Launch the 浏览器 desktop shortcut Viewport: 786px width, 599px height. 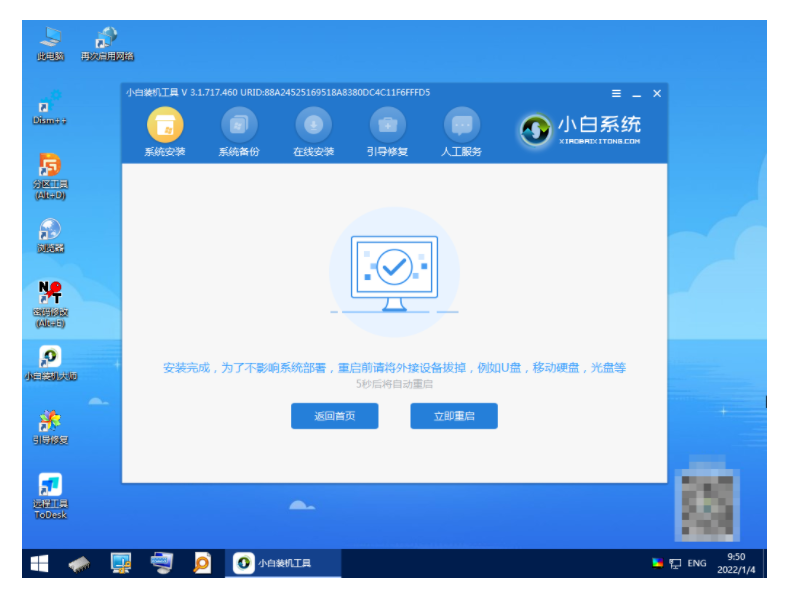(x=50, y=234)
